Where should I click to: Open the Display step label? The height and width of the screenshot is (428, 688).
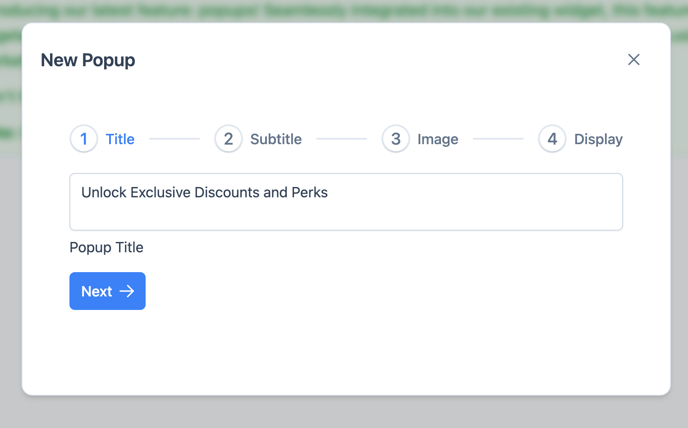pos(598,139)
